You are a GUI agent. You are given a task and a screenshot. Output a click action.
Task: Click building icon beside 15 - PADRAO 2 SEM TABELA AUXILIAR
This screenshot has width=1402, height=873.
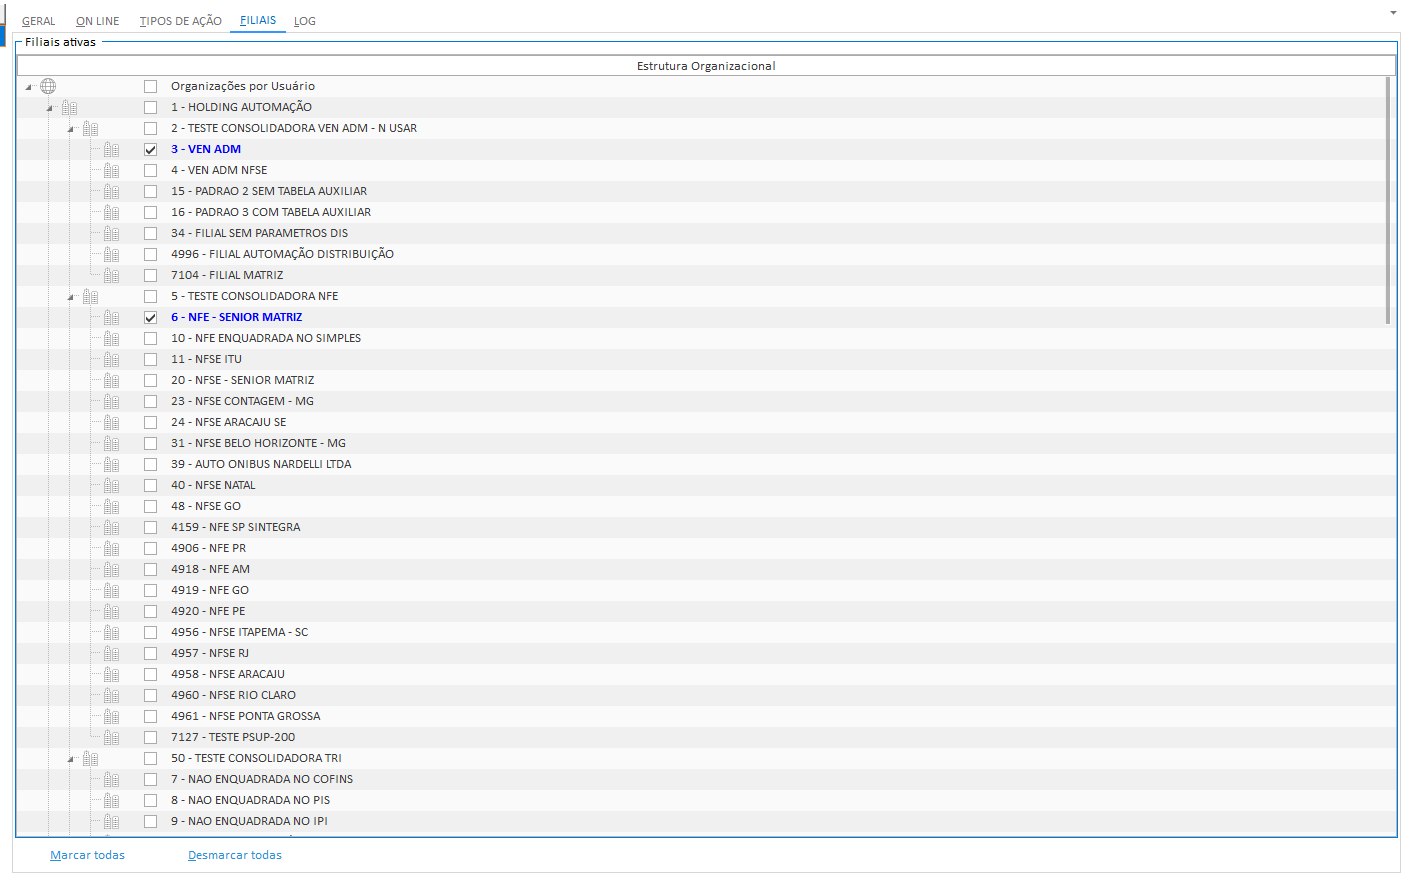click(x=111, y=191)
